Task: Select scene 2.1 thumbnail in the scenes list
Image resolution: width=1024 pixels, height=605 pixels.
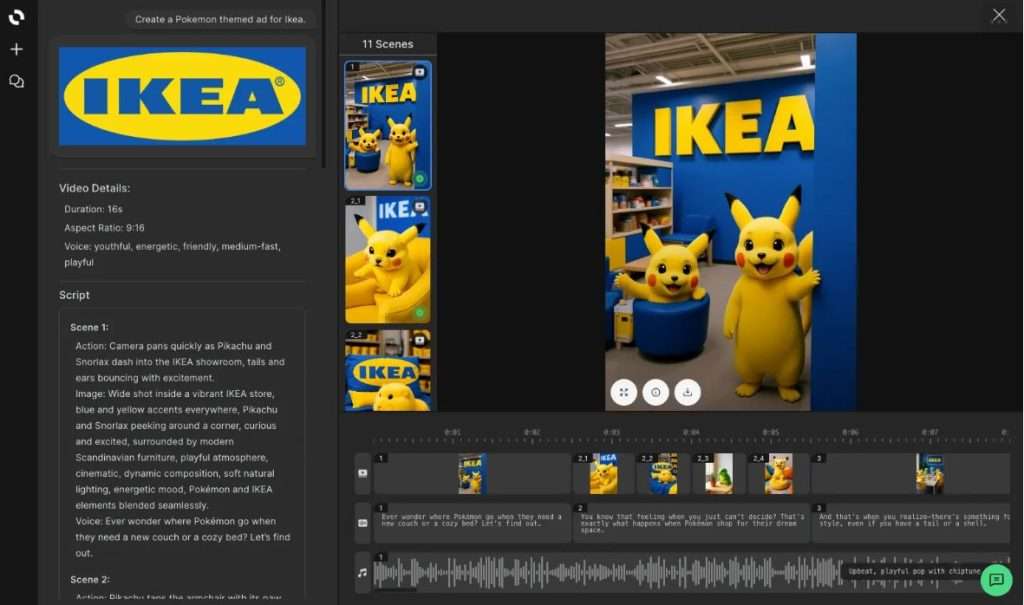Action: 388,259
